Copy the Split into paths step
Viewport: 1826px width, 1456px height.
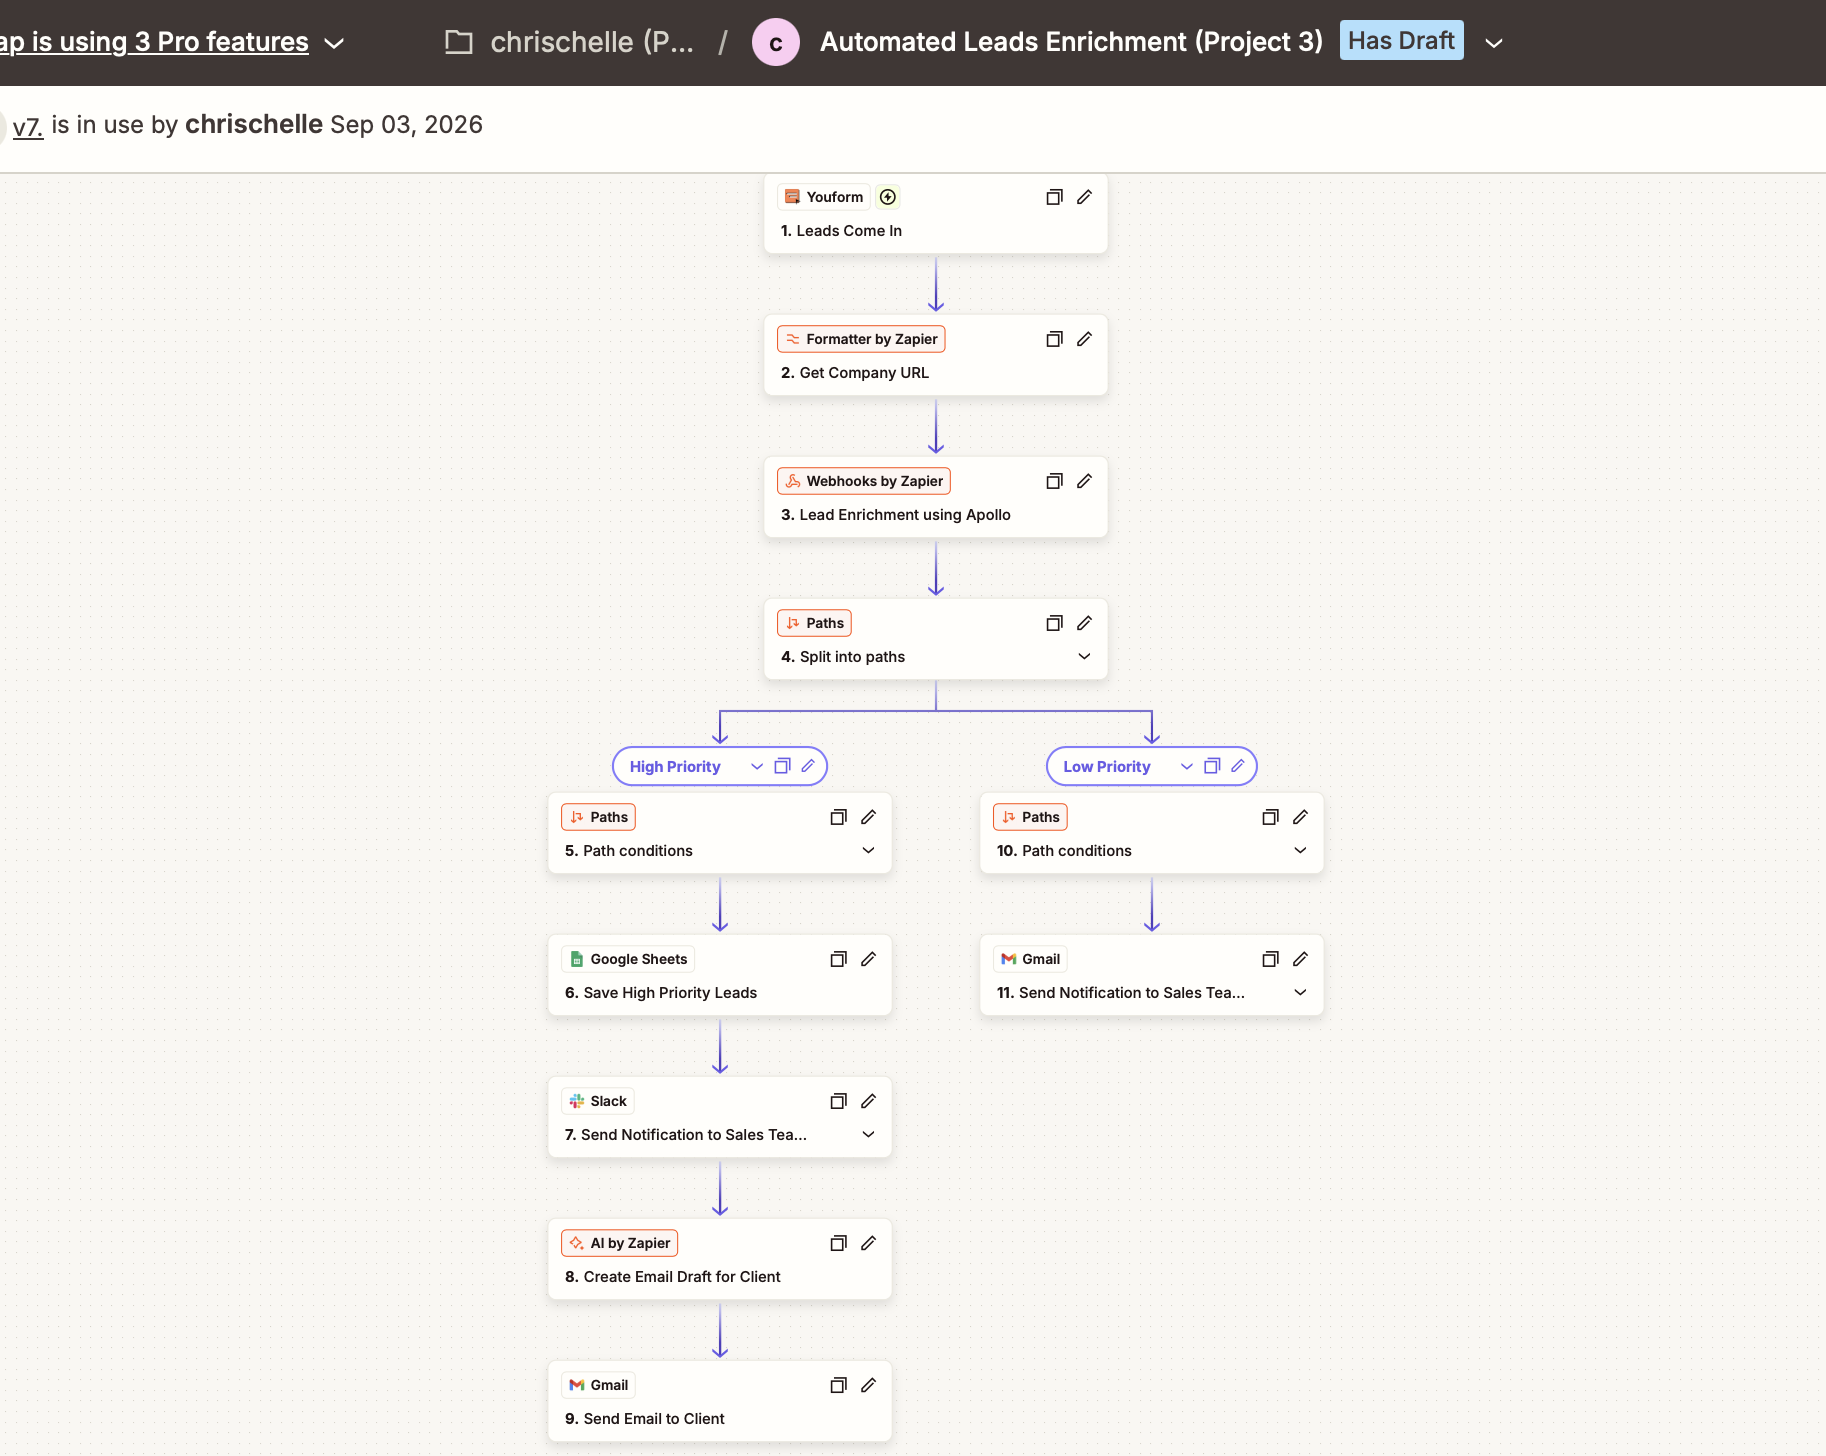pos(1054,623)
